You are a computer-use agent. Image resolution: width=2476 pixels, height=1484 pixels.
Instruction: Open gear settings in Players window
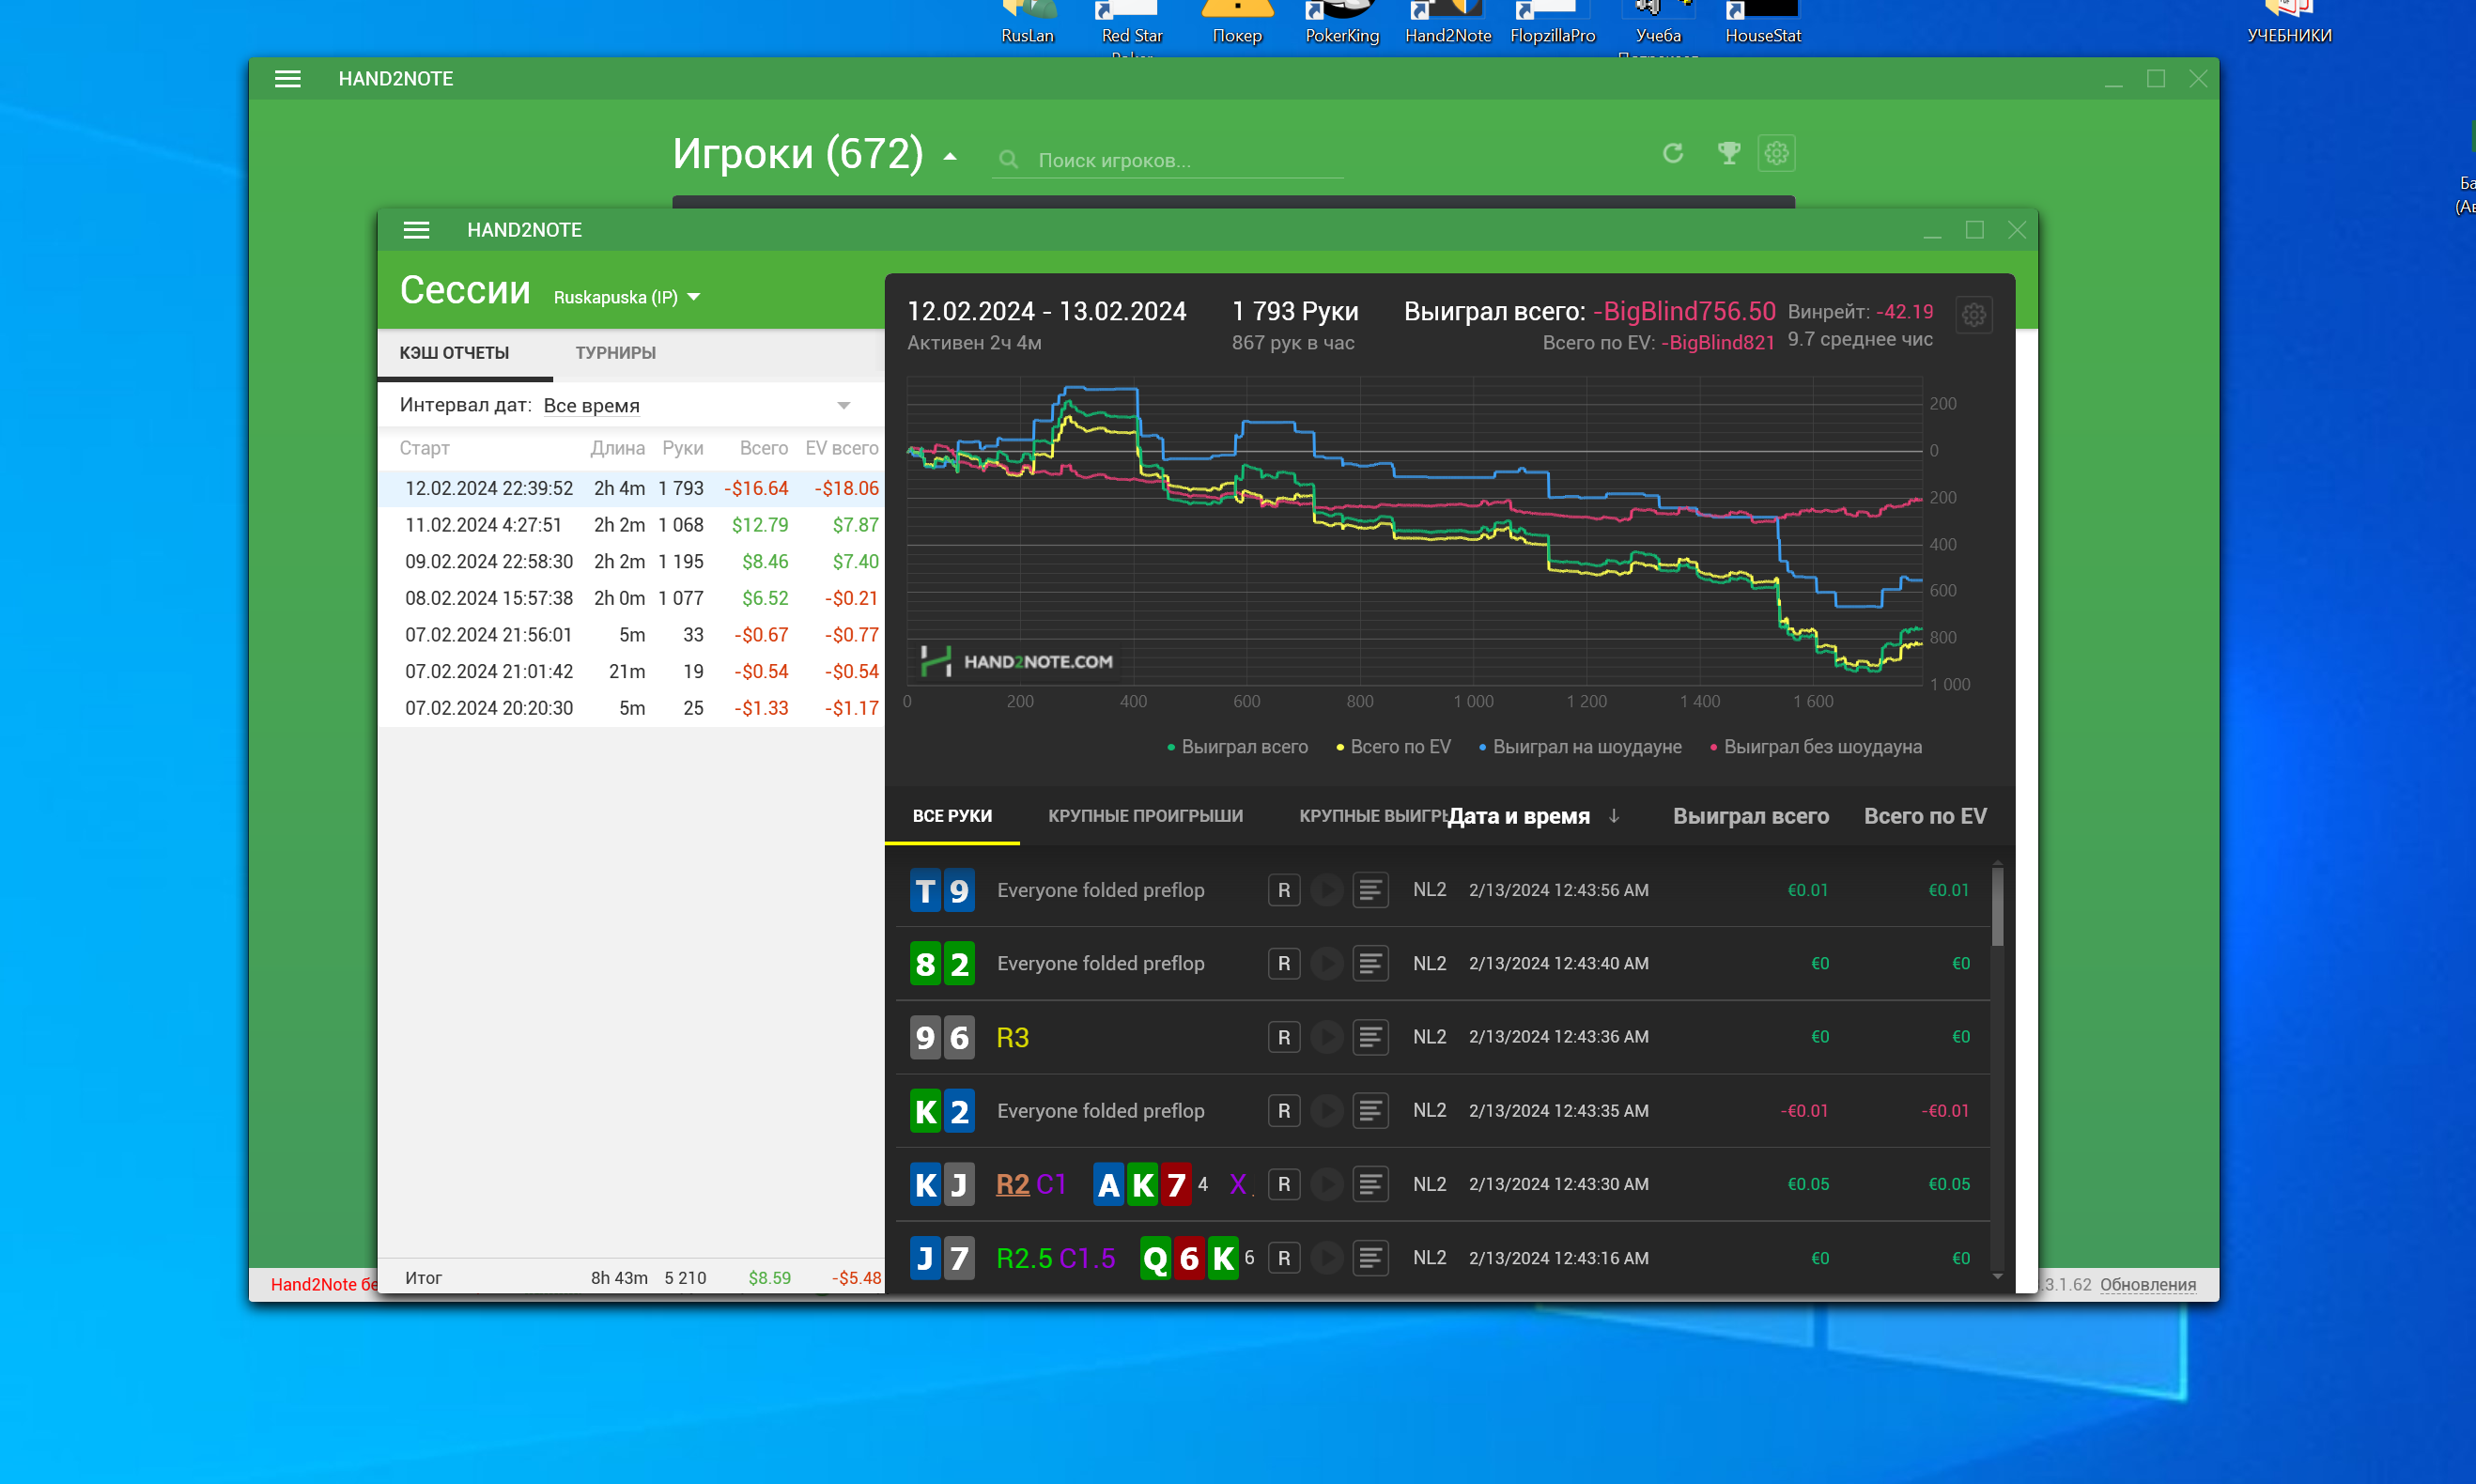click(x=1776, y=153)
